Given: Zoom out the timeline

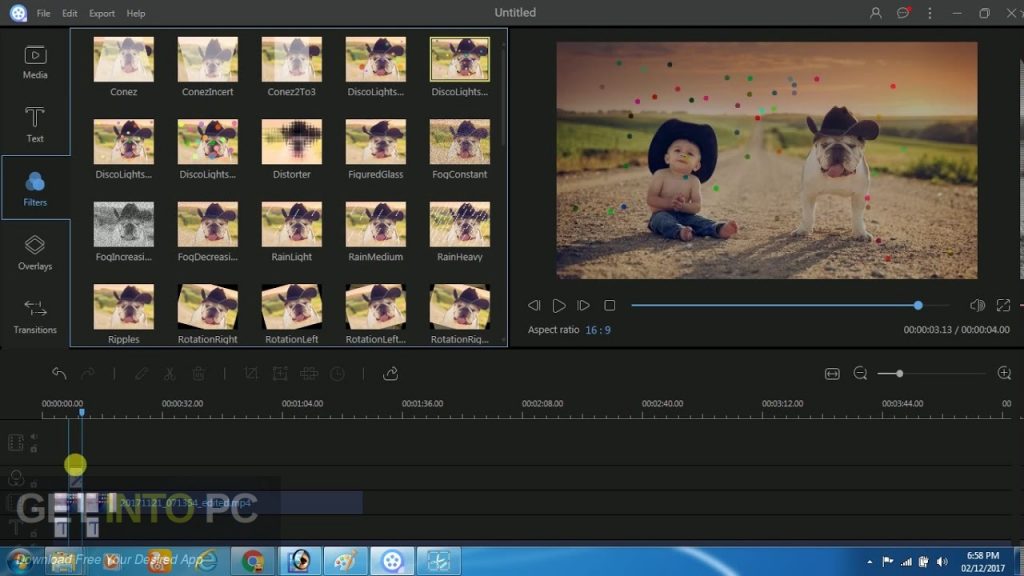Looking at the screenshot, I should [x=860, y=374].
